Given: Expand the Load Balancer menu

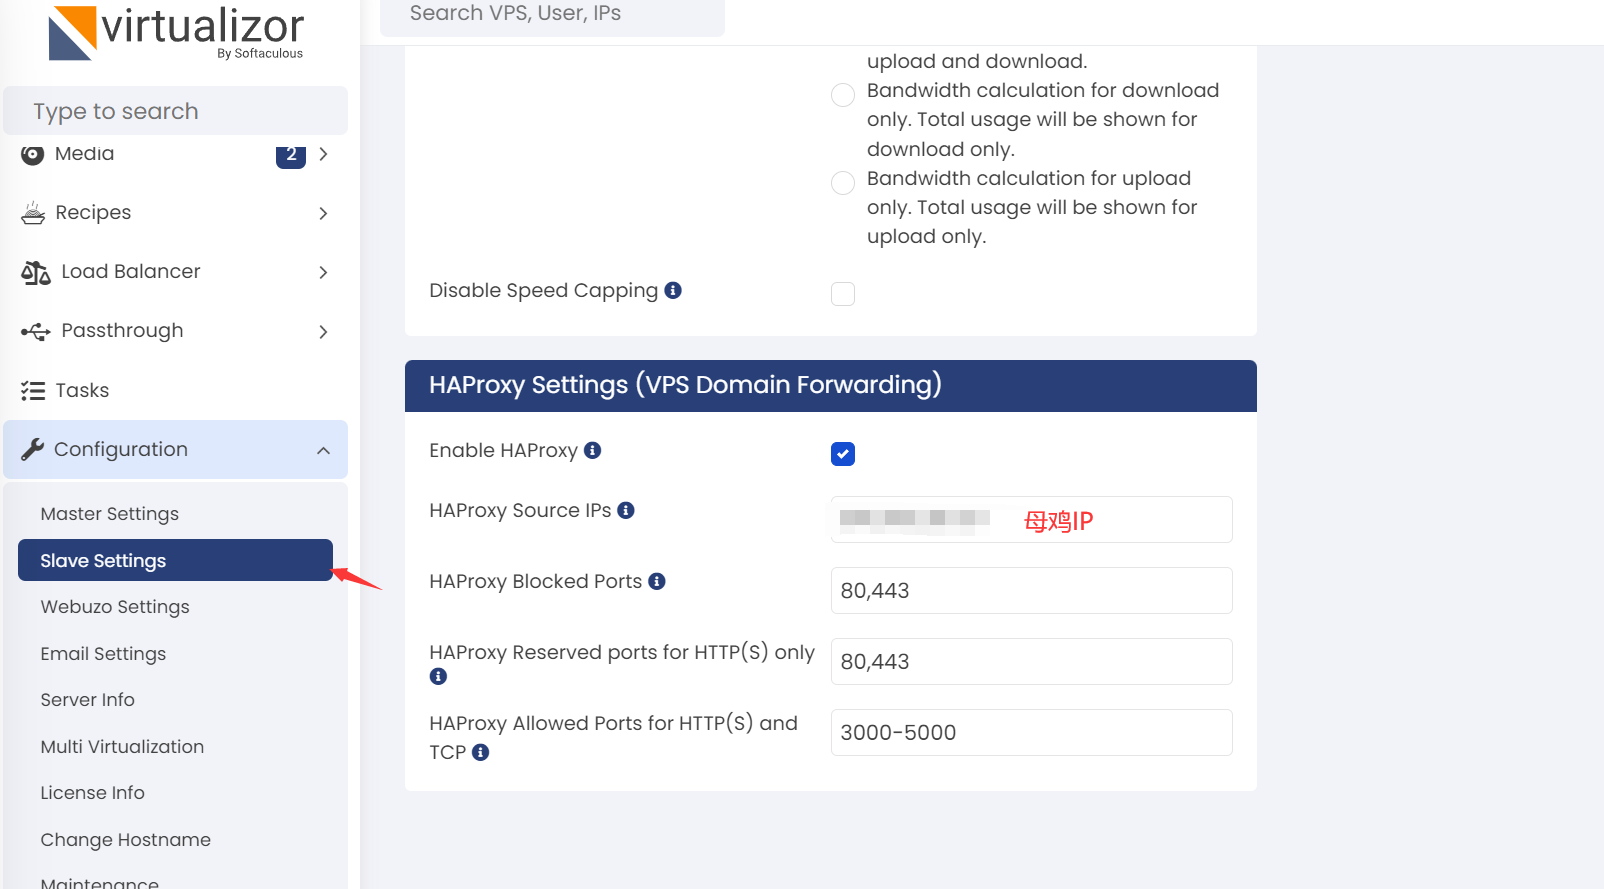Looking at the screenshot, I should click(x=175, y=272).
